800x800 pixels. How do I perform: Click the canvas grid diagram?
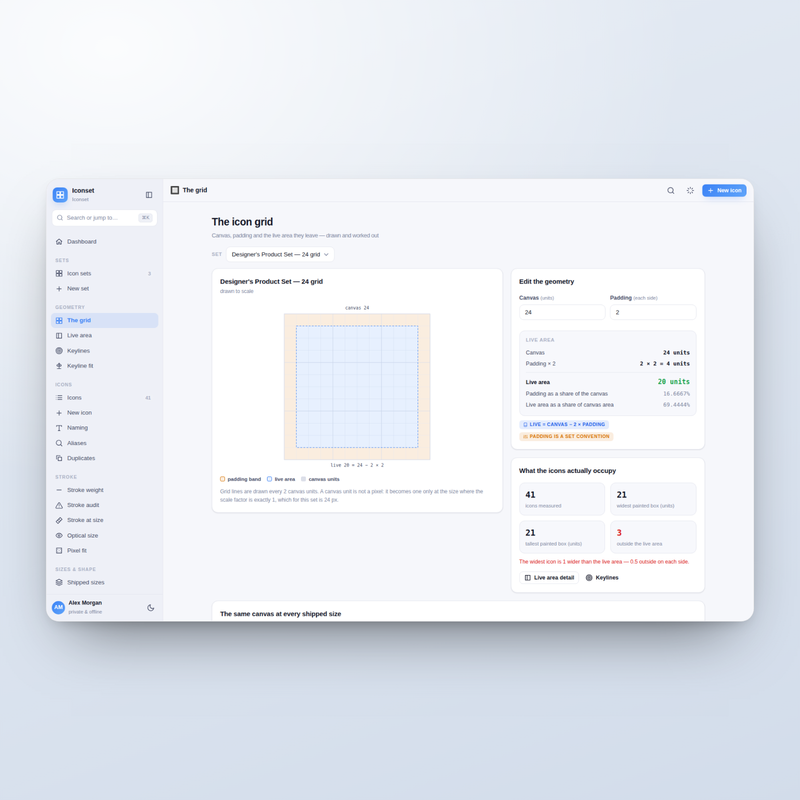(x=357, y=387)
